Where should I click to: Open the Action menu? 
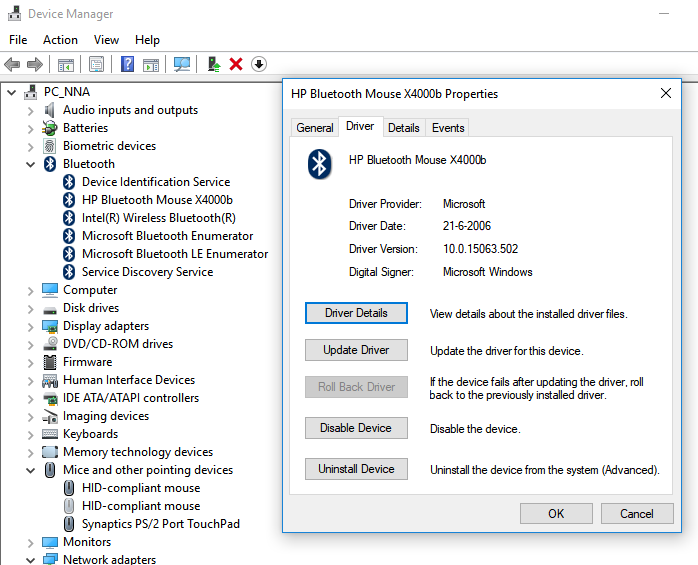[x=60, y=40]
